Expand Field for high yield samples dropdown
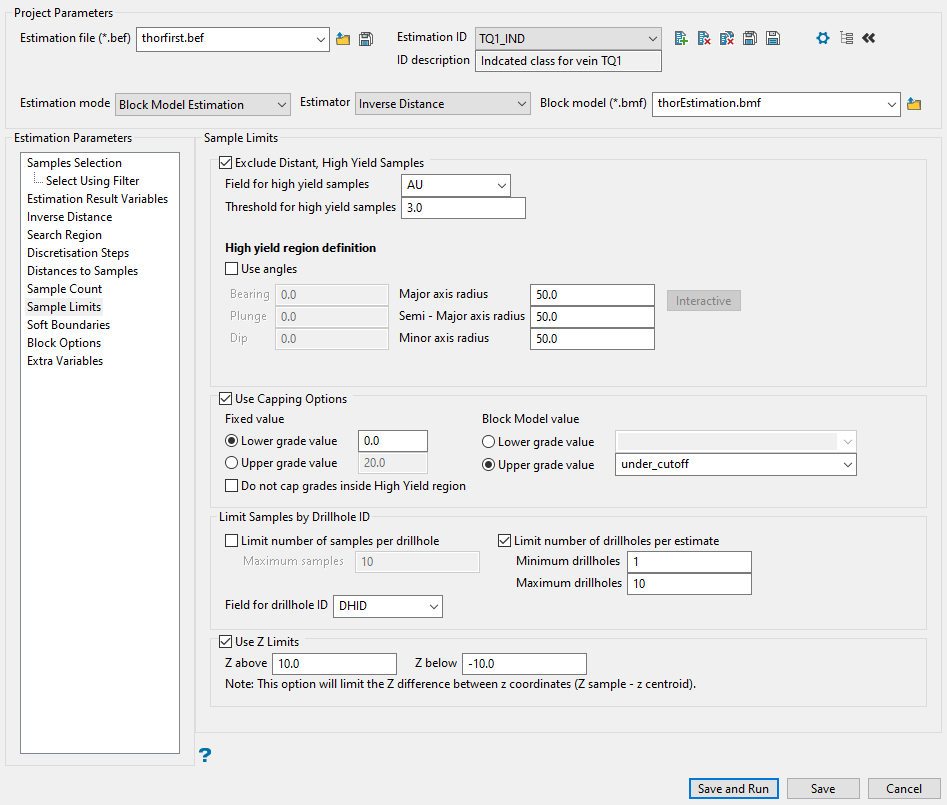This screenshot has width=947, height=805. (456, 185)
